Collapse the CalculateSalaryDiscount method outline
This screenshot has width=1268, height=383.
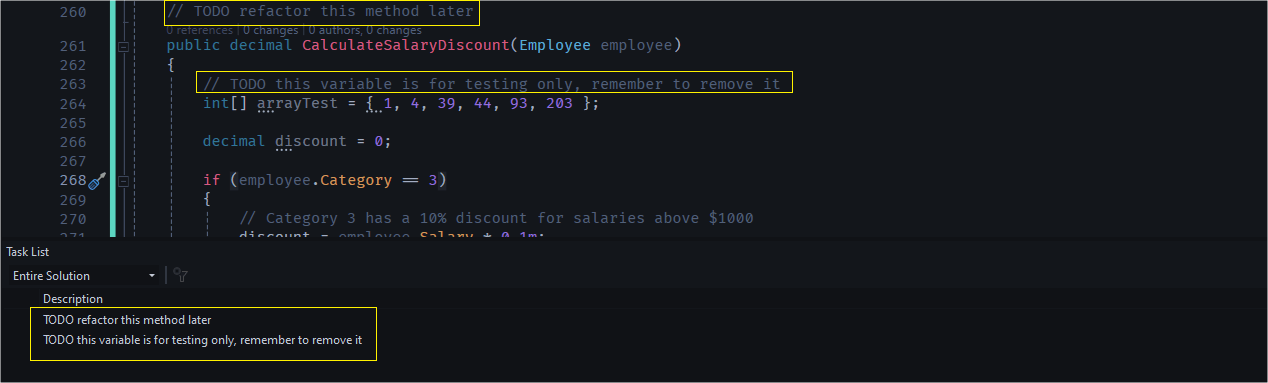(x=123, y=46)
